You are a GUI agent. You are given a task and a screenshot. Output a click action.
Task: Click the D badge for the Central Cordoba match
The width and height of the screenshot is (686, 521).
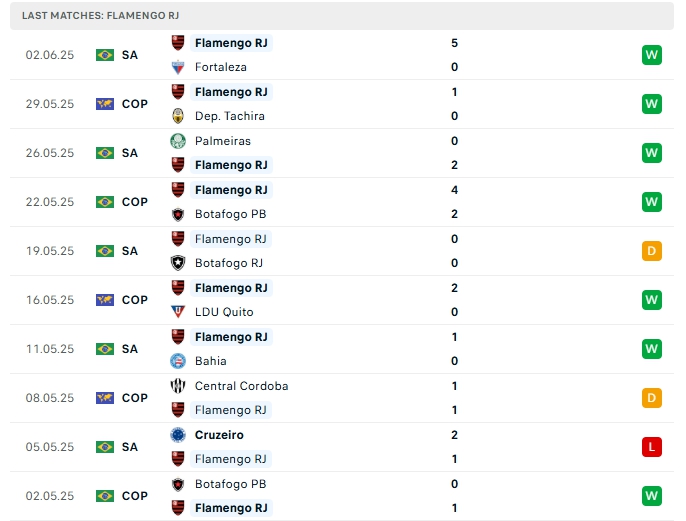pos(652,398)
